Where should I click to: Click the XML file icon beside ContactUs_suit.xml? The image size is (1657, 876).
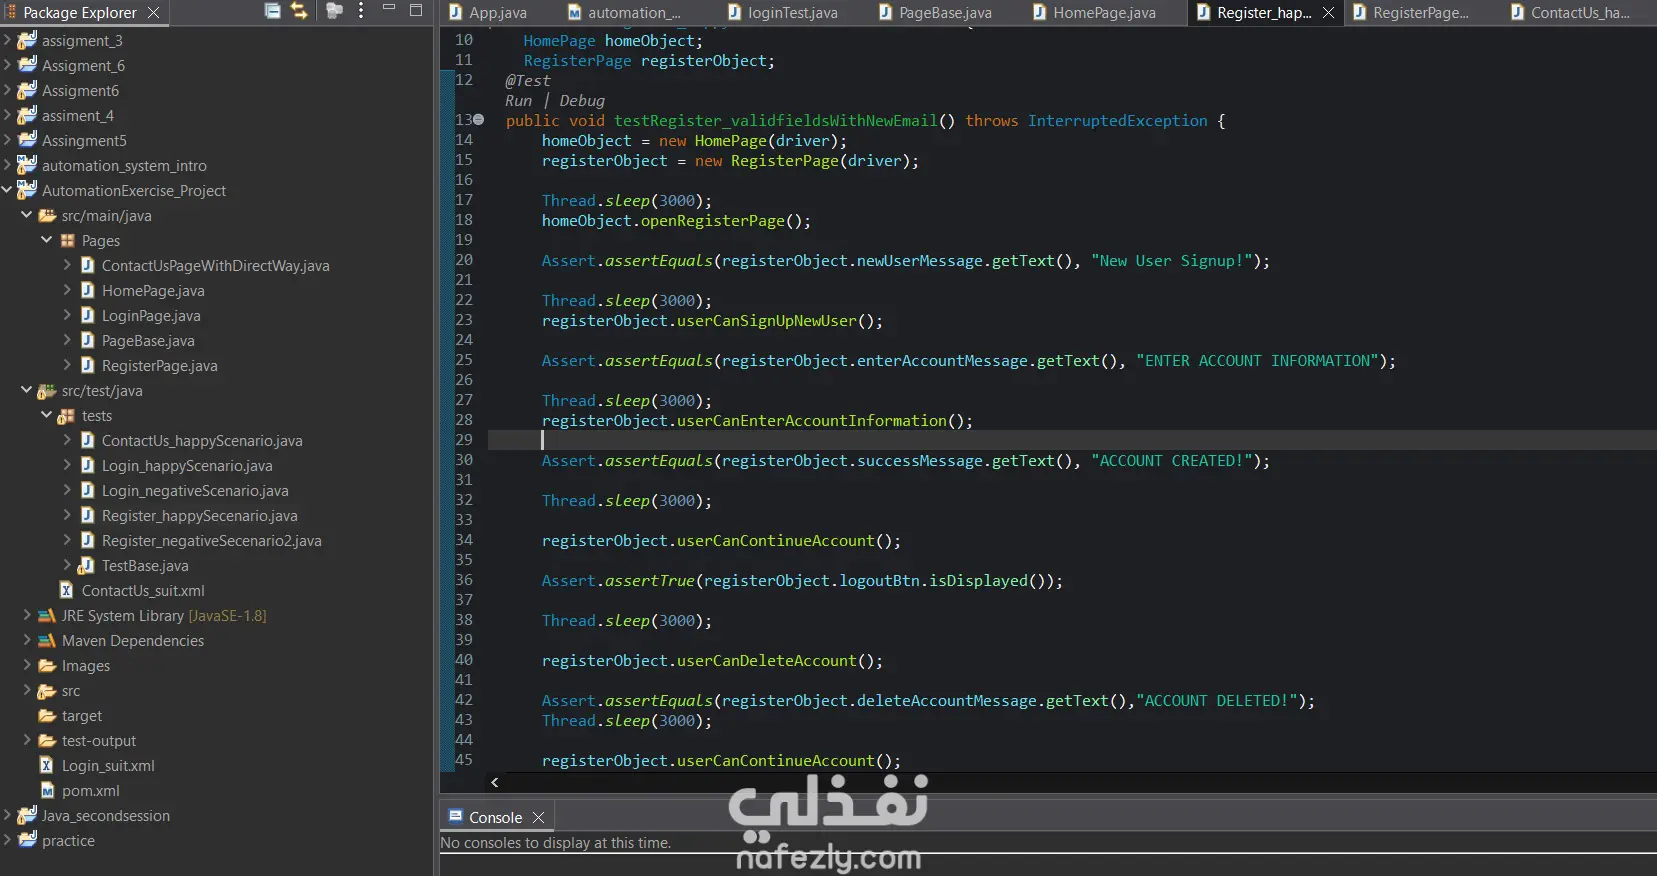[67, 590]
